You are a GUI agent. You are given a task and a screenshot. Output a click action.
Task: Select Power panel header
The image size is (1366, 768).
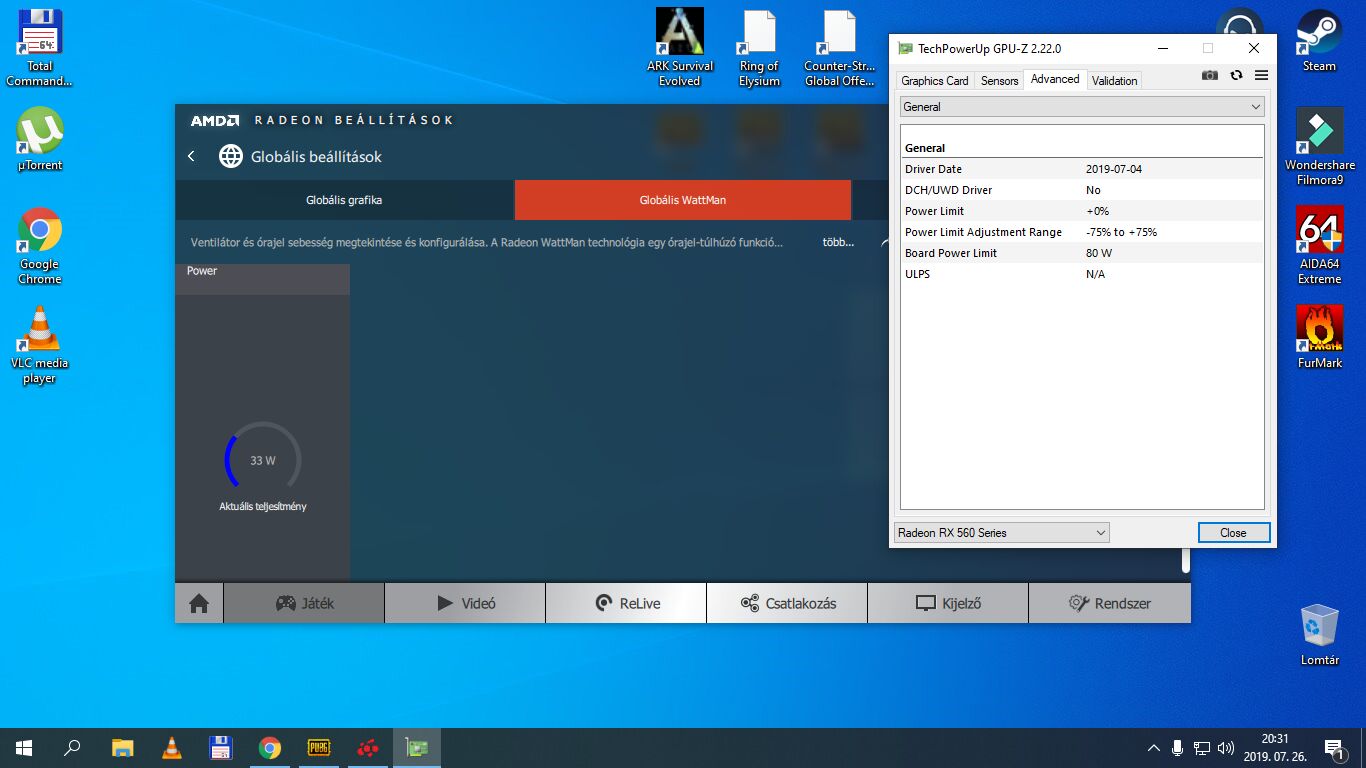262,279
